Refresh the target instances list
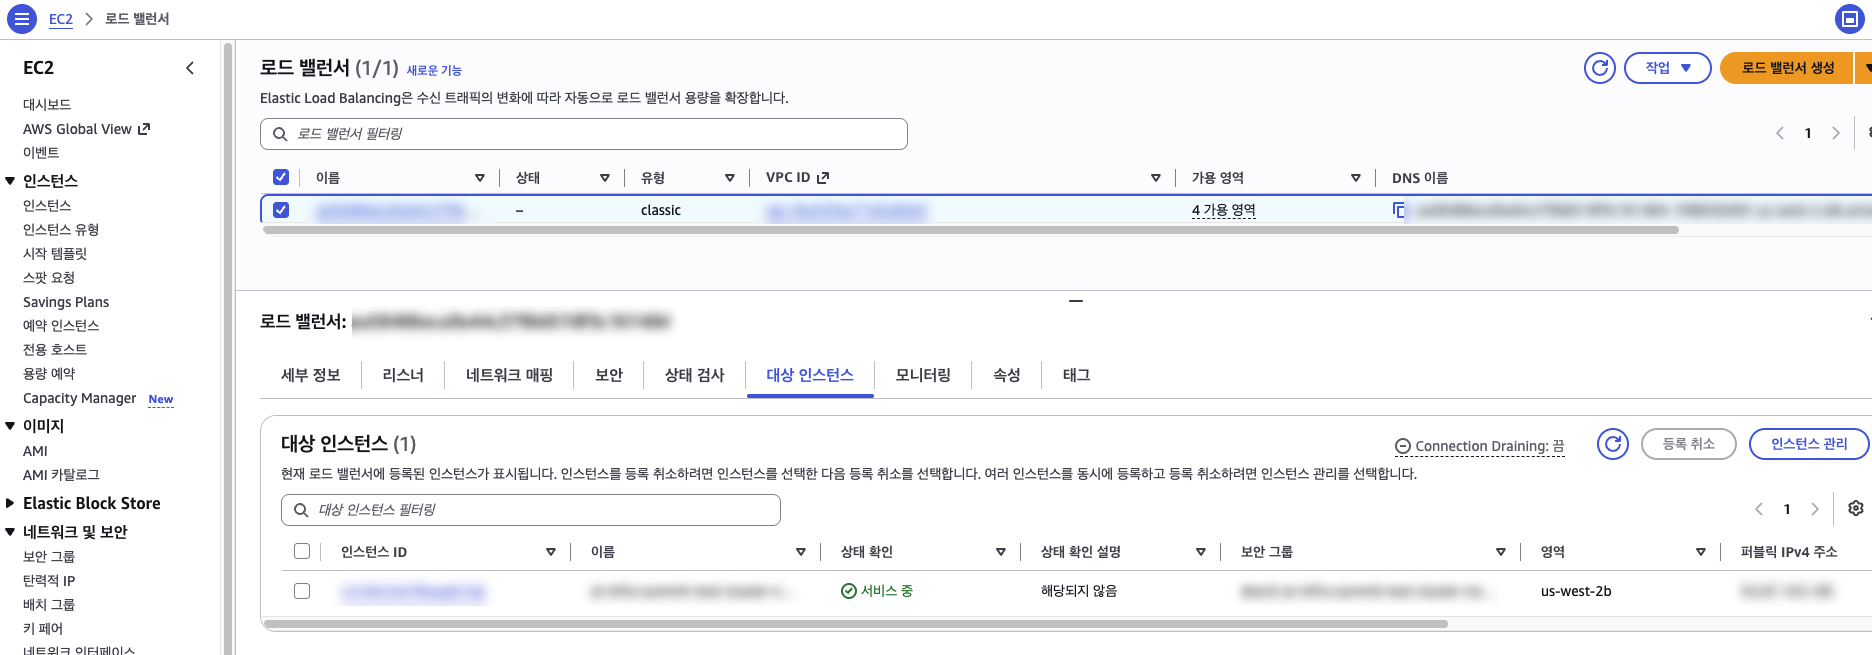1872x655 pixels. point(1613,444)
